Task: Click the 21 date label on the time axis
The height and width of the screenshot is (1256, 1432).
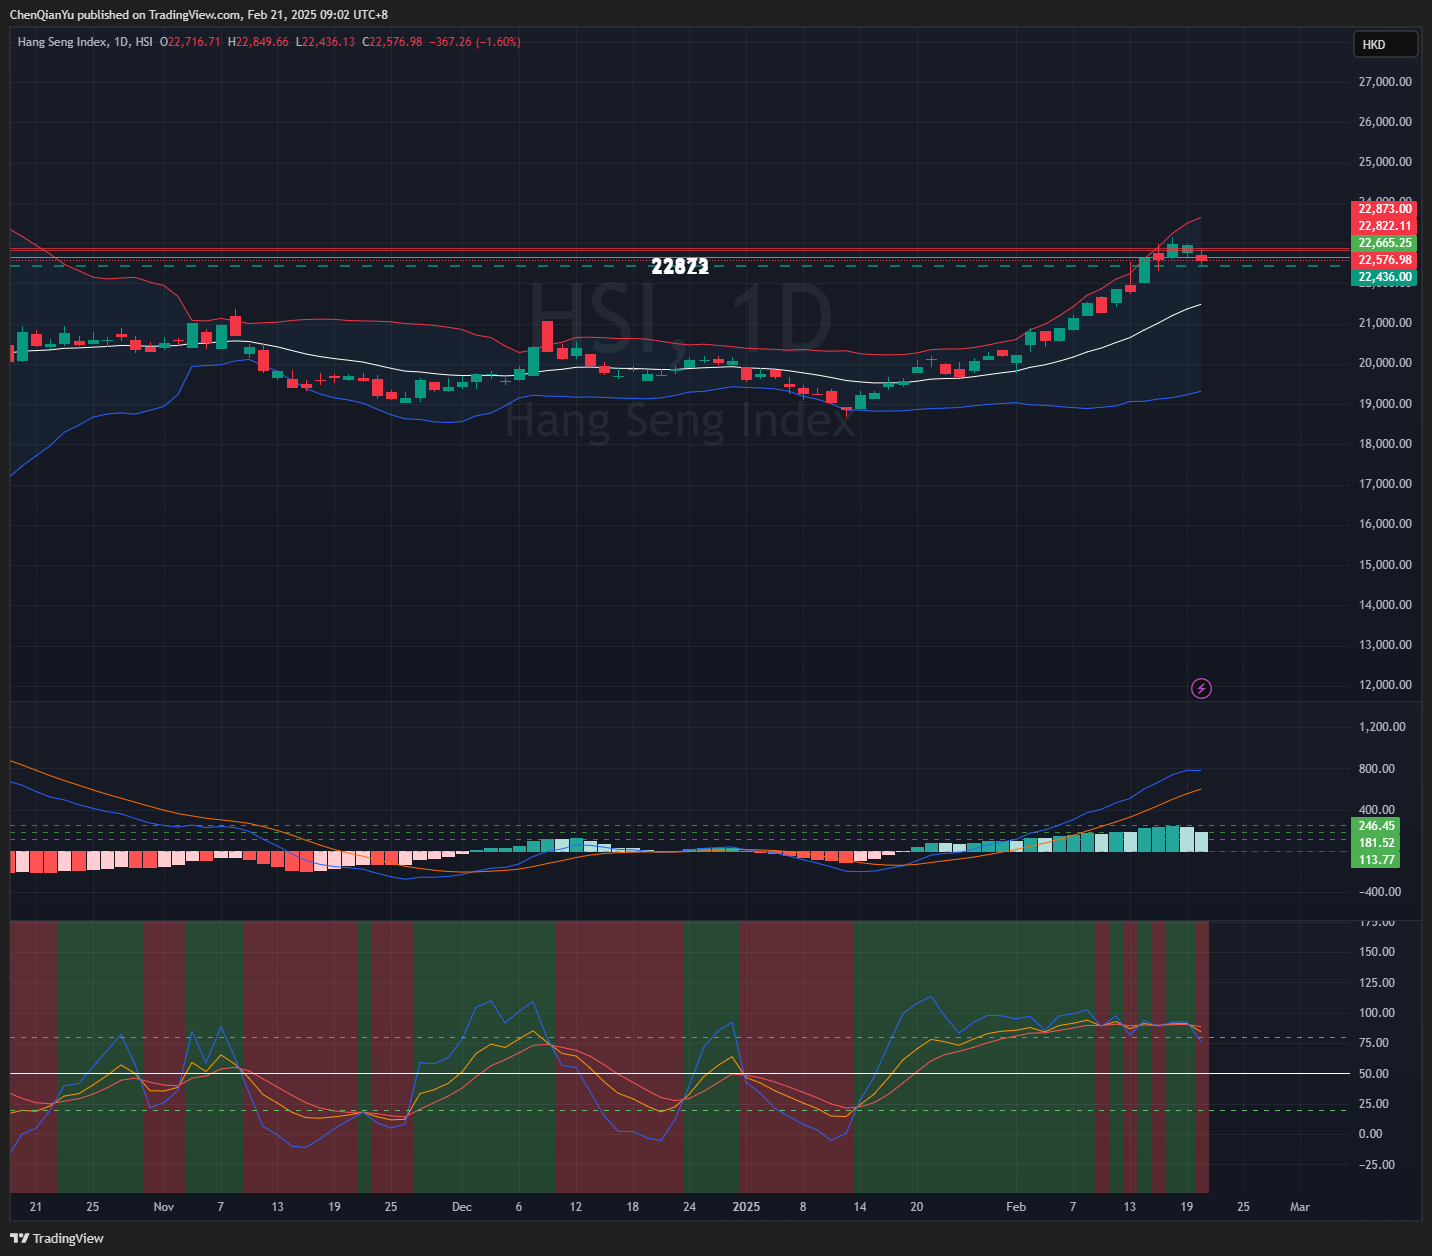Action: [x=36, y=1207]
